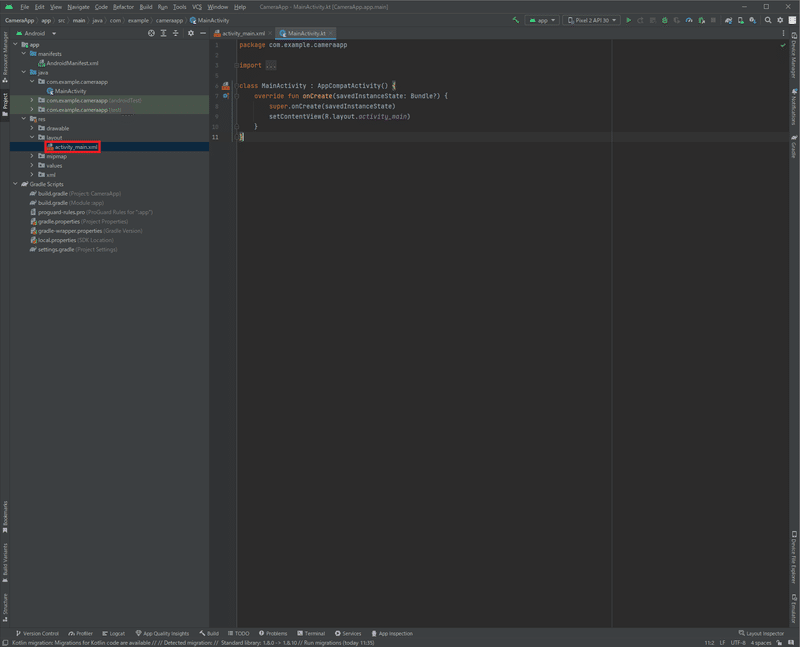Run the app with the green Run button
Viewport: 800px width, 647px height.
[x=629, y=19]
